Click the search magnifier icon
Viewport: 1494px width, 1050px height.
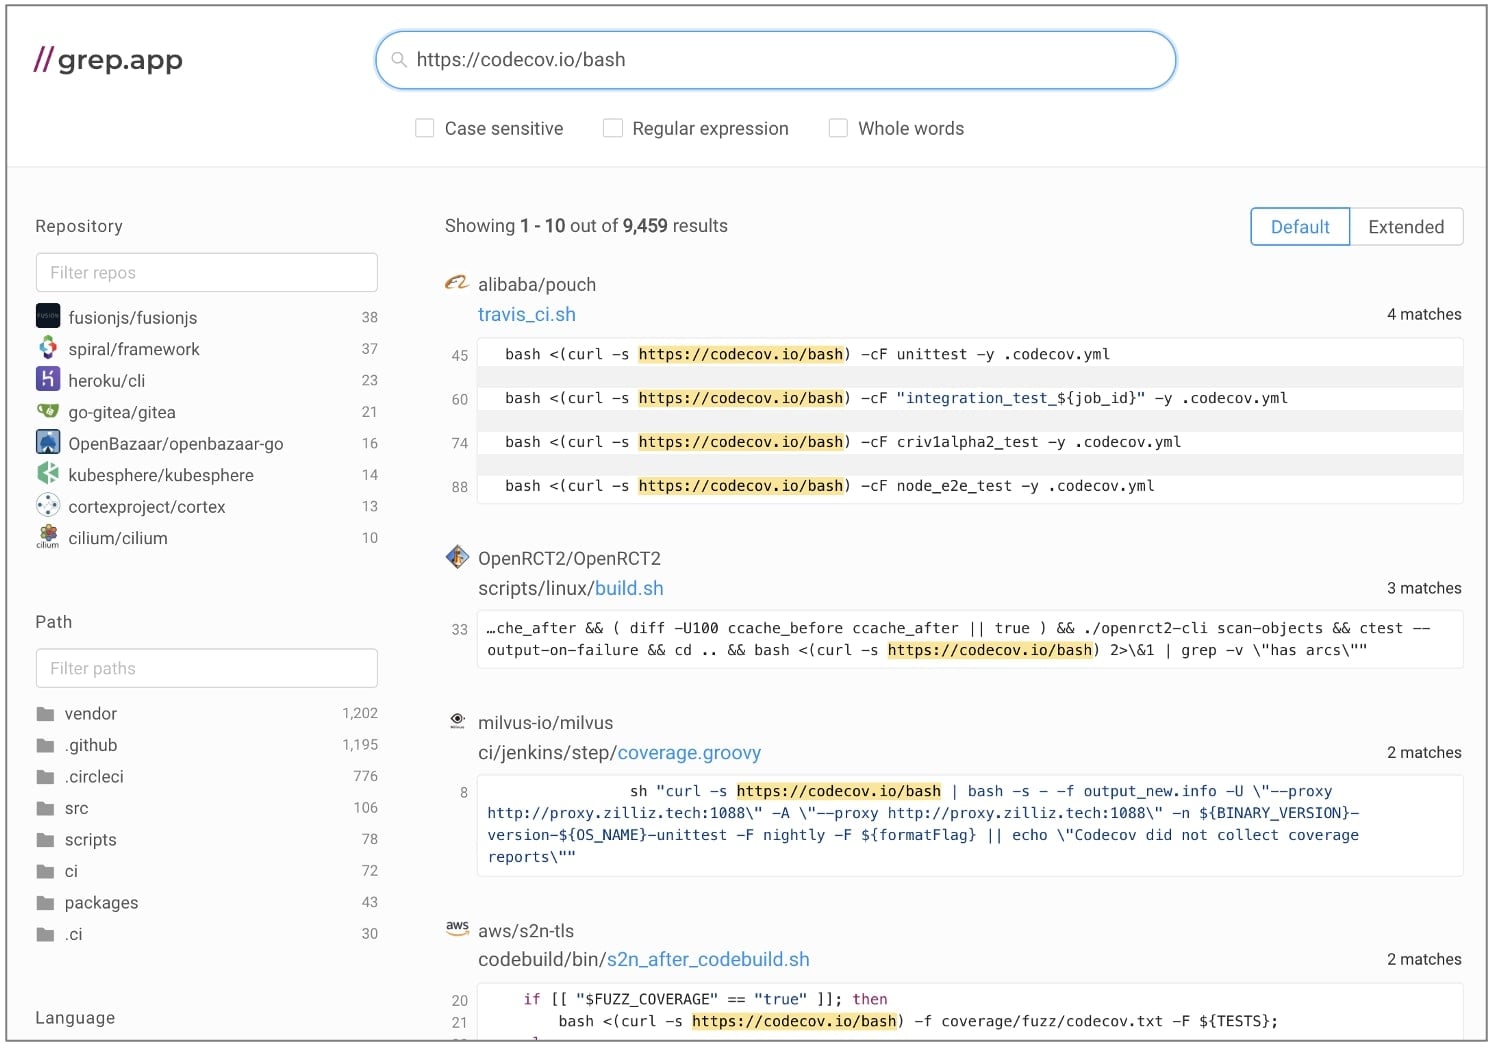(397, 60)
